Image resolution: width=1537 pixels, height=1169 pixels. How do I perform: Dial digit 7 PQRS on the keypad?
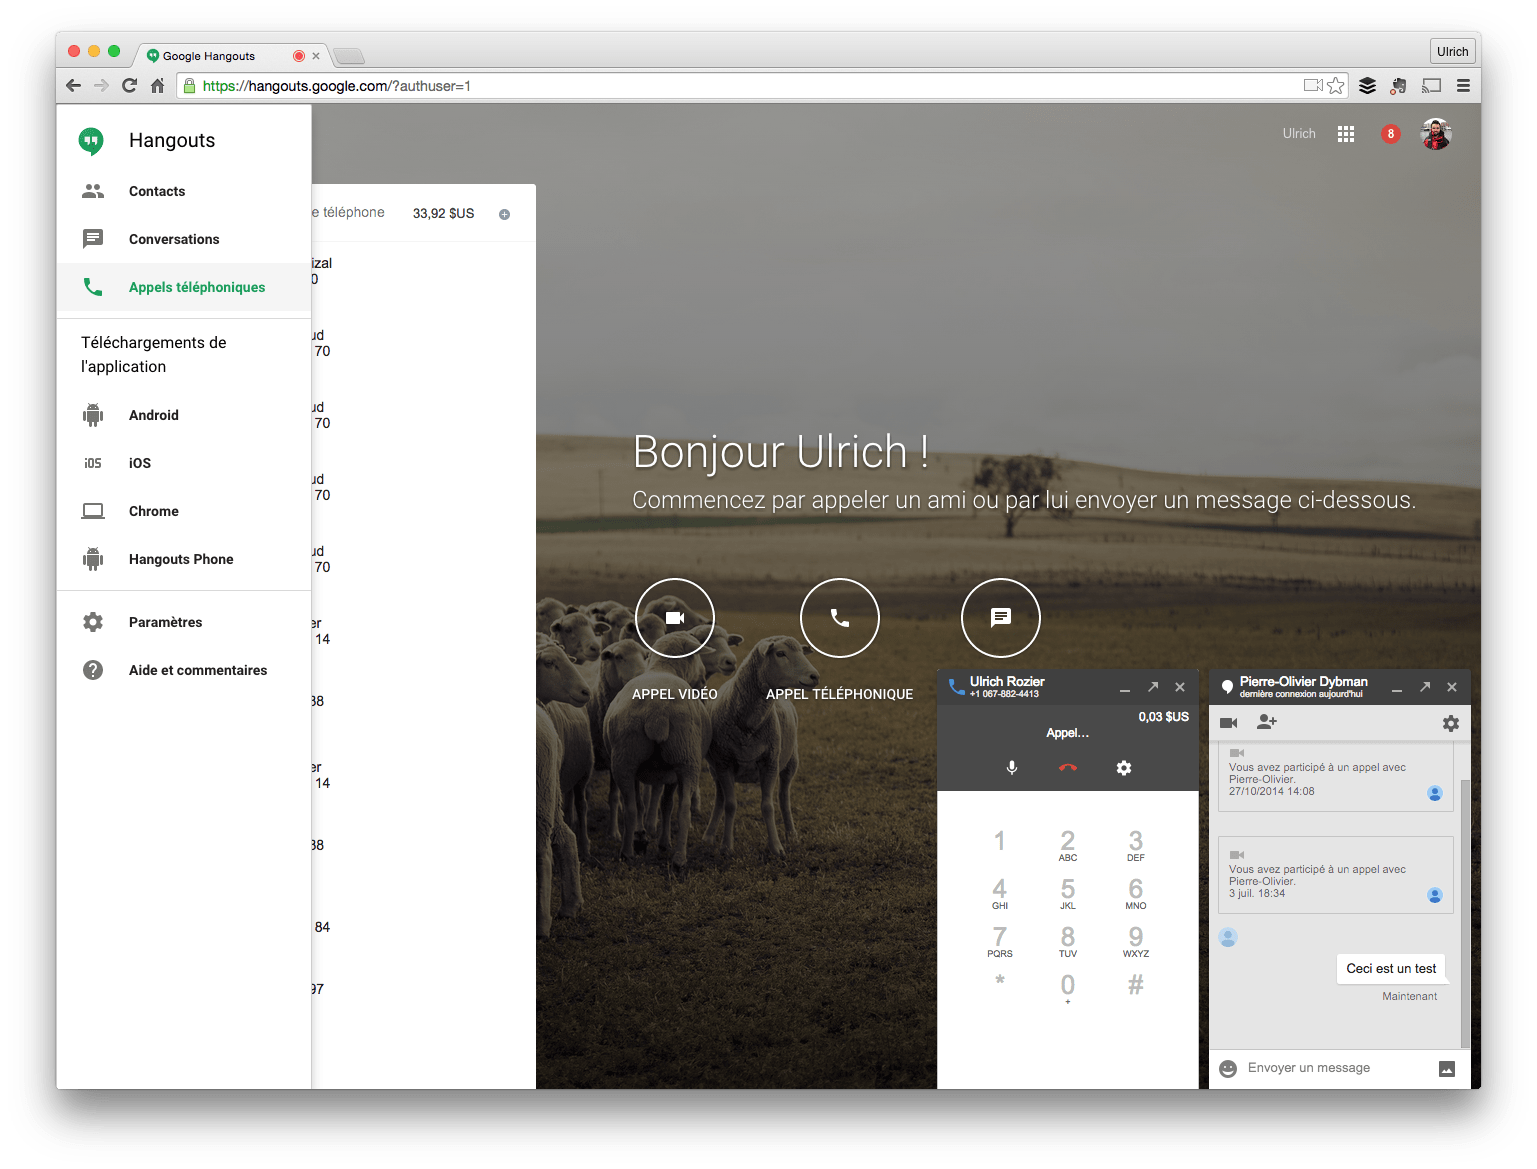pyautogui.click(x=1000, y=941)
